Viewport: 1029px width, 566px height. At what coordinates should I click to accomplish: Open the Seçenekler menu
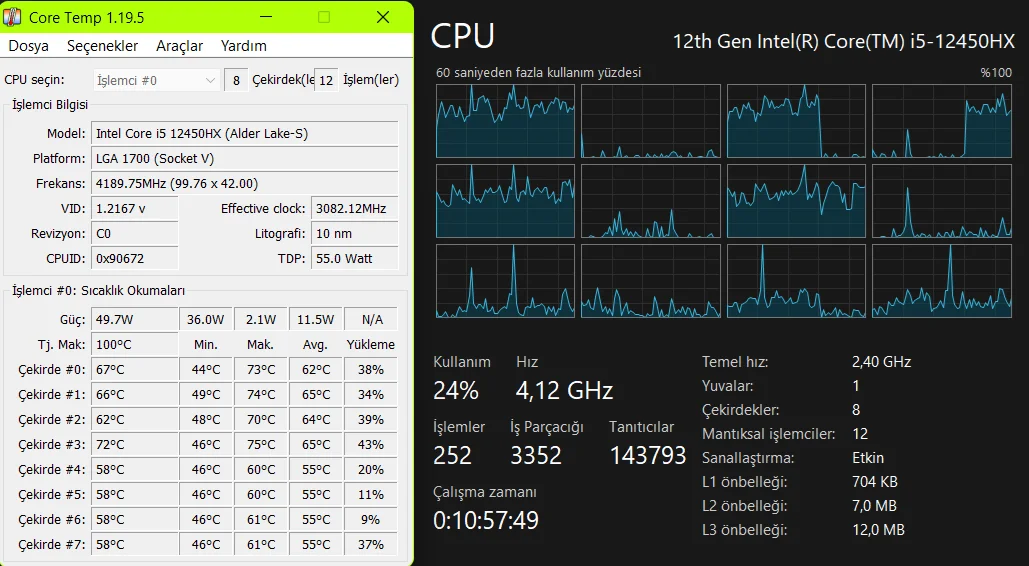tap(102, 46)
